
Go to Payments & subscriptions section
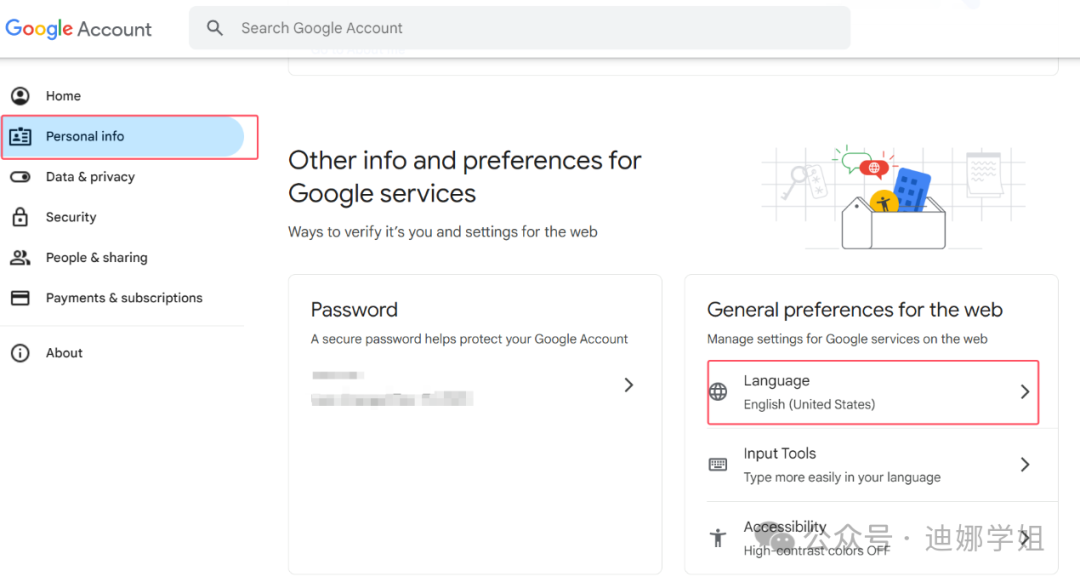123,298
